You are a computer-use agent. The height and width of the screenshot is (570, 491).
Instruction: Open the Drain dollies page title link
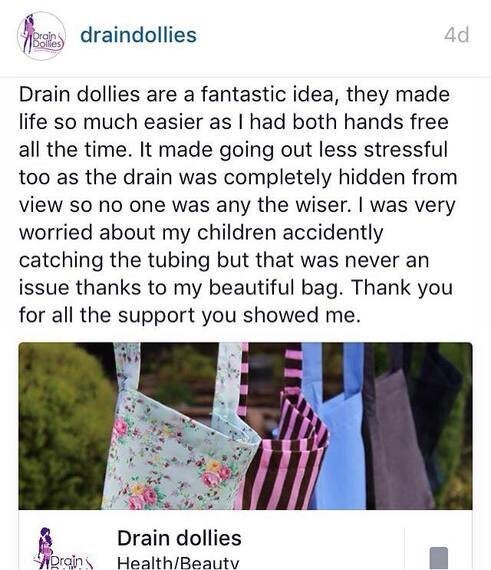[x=179, y=538]
